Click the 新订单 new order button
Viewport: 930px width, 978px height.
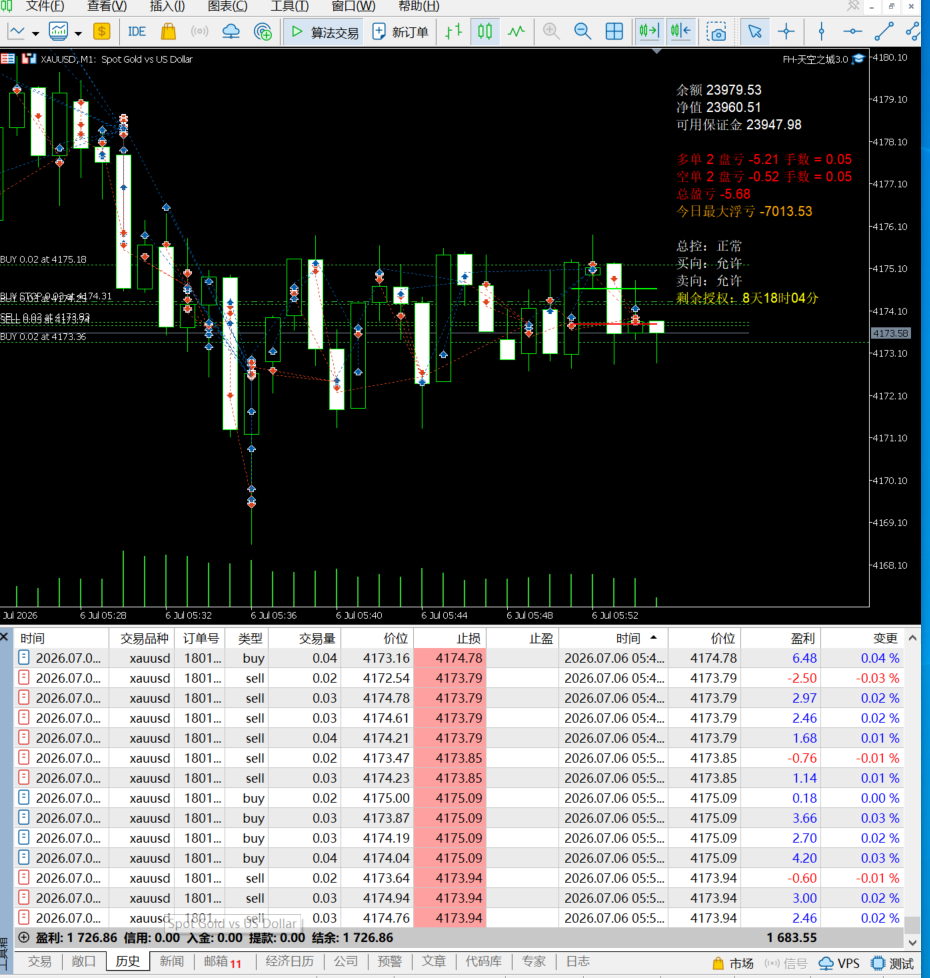tap(400, 32)
